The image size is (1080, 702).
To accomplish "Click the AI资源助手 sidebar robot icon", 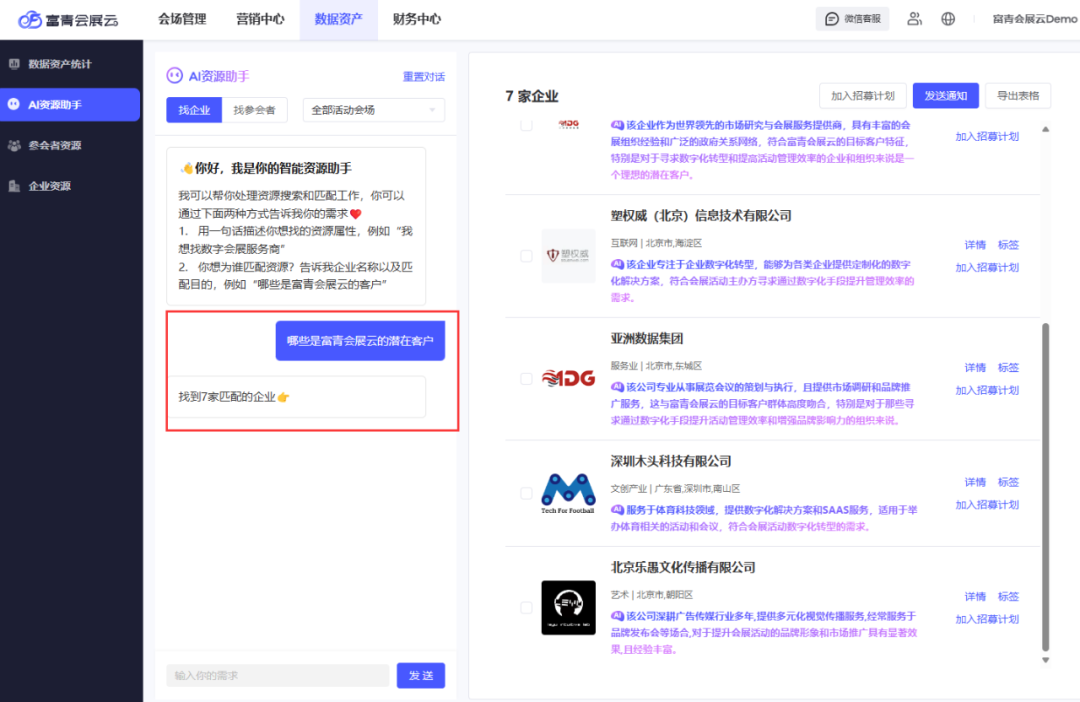I will point(14,104).
